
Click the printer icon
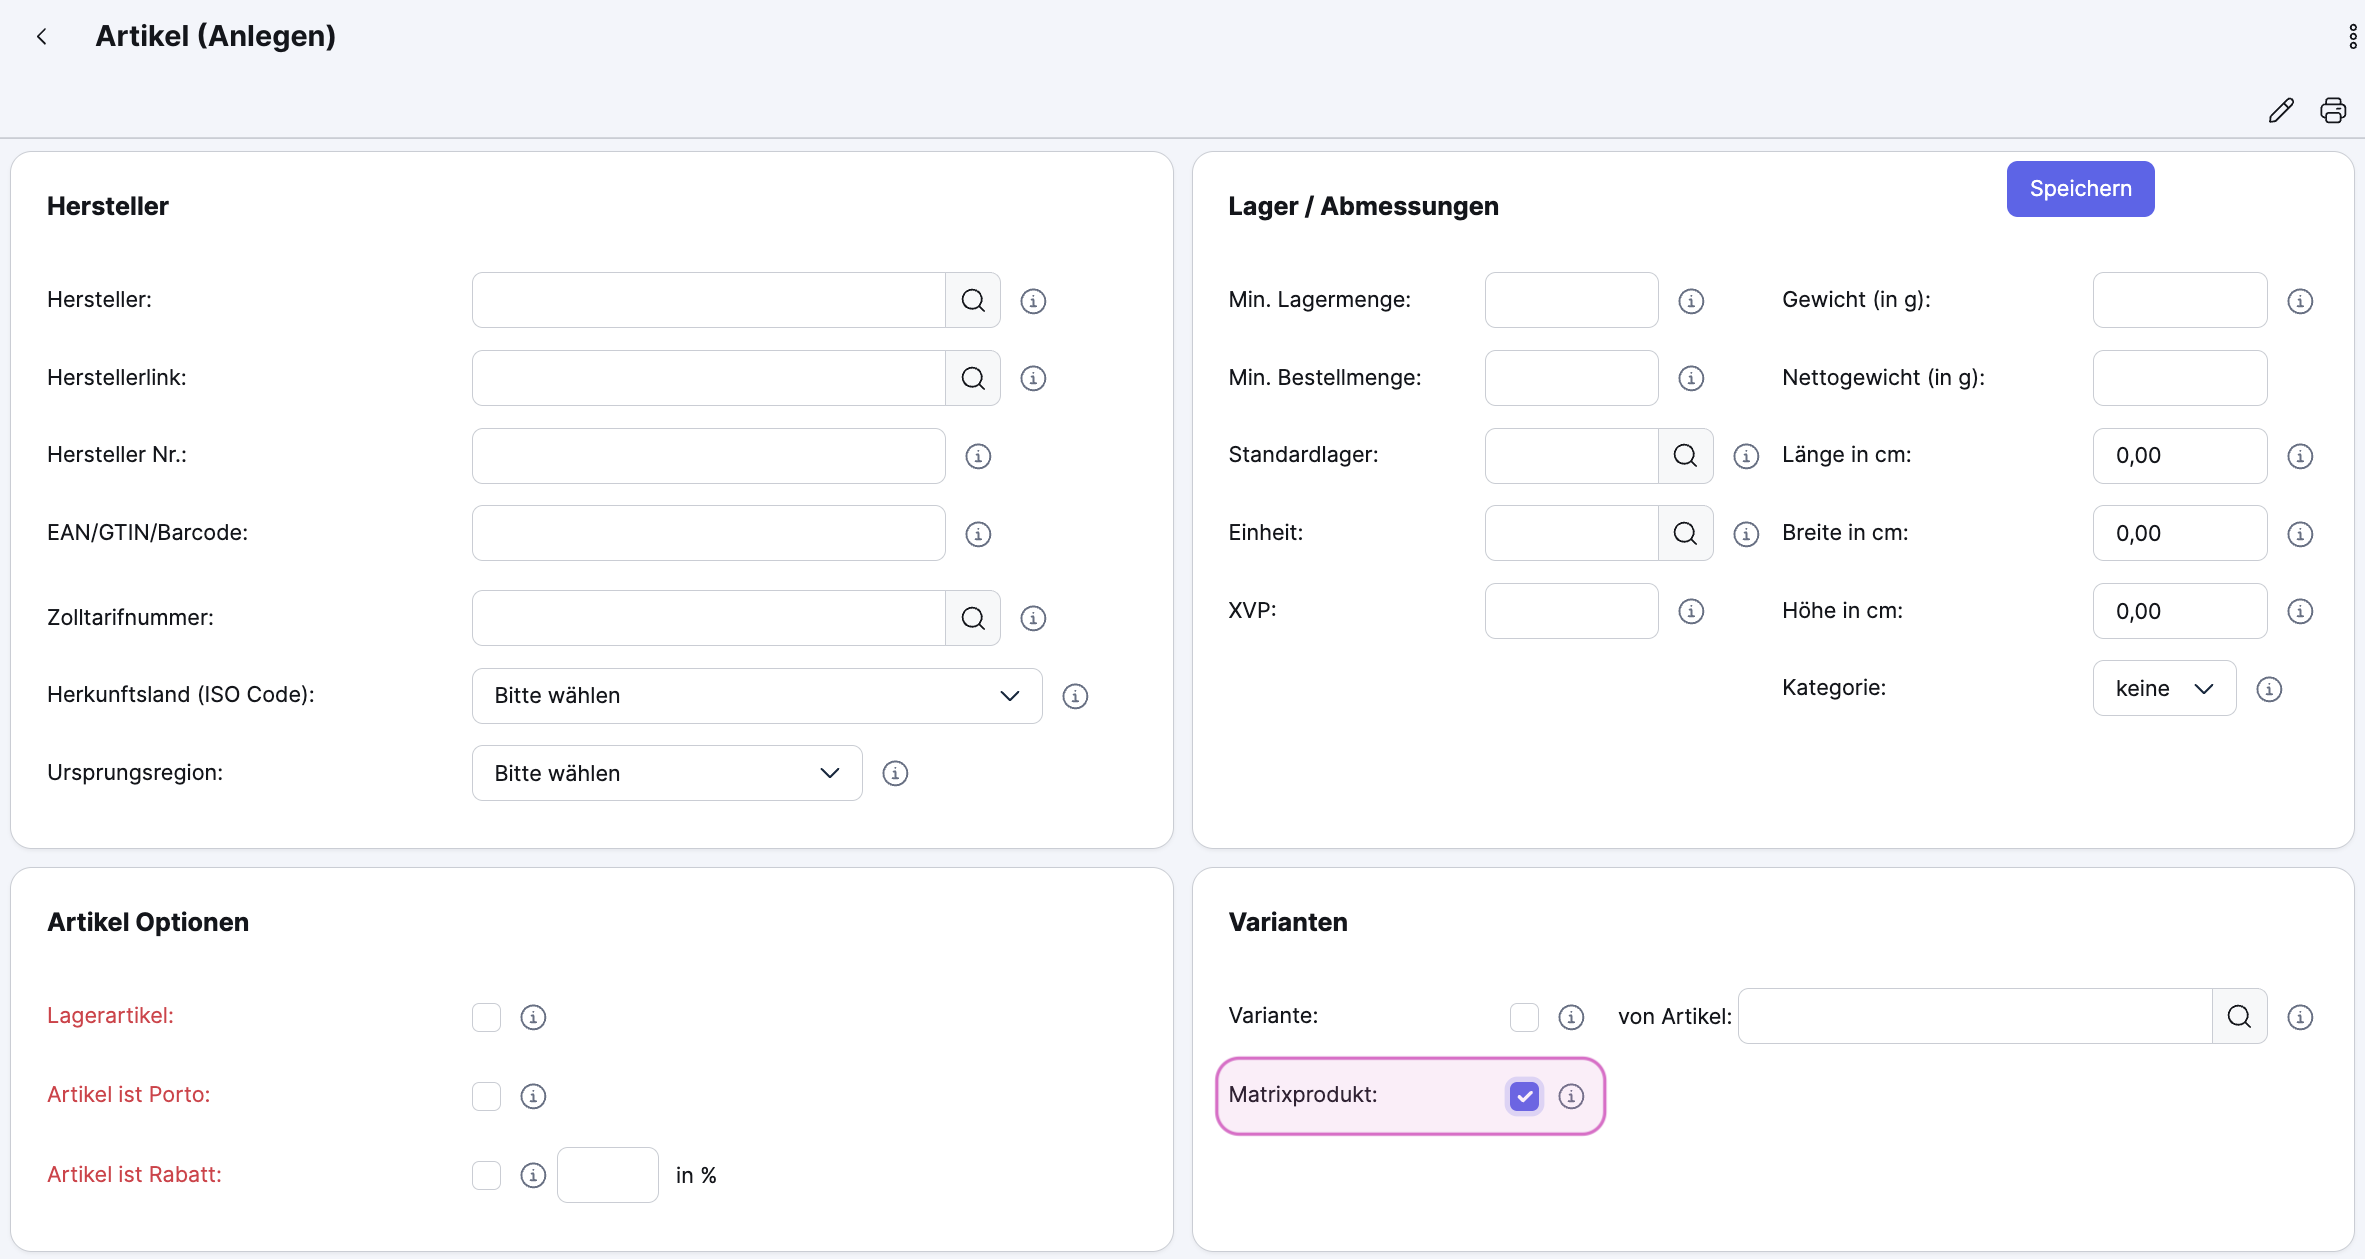click(2333, 110)
